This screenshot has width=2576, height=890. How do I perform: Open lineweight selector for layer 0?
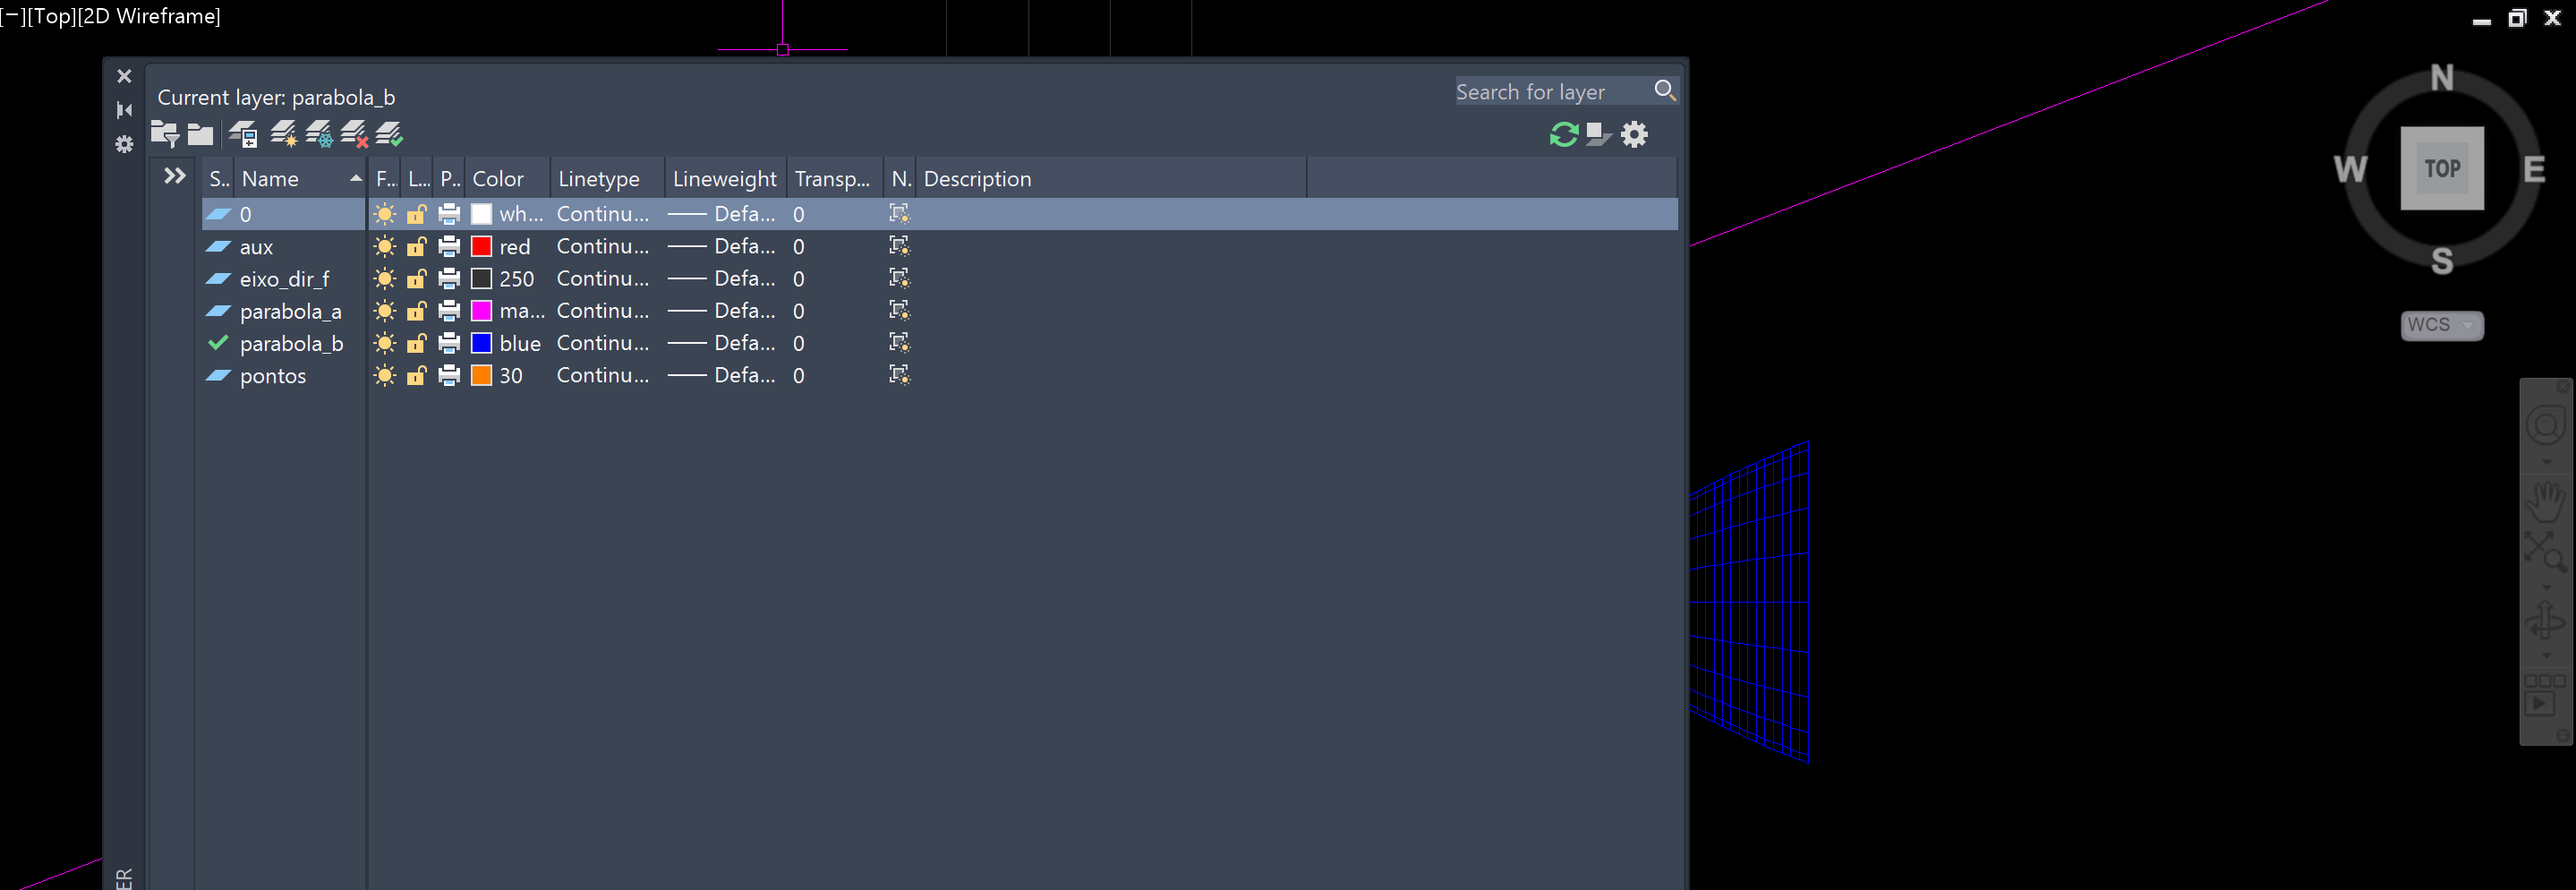coord(722,214)
